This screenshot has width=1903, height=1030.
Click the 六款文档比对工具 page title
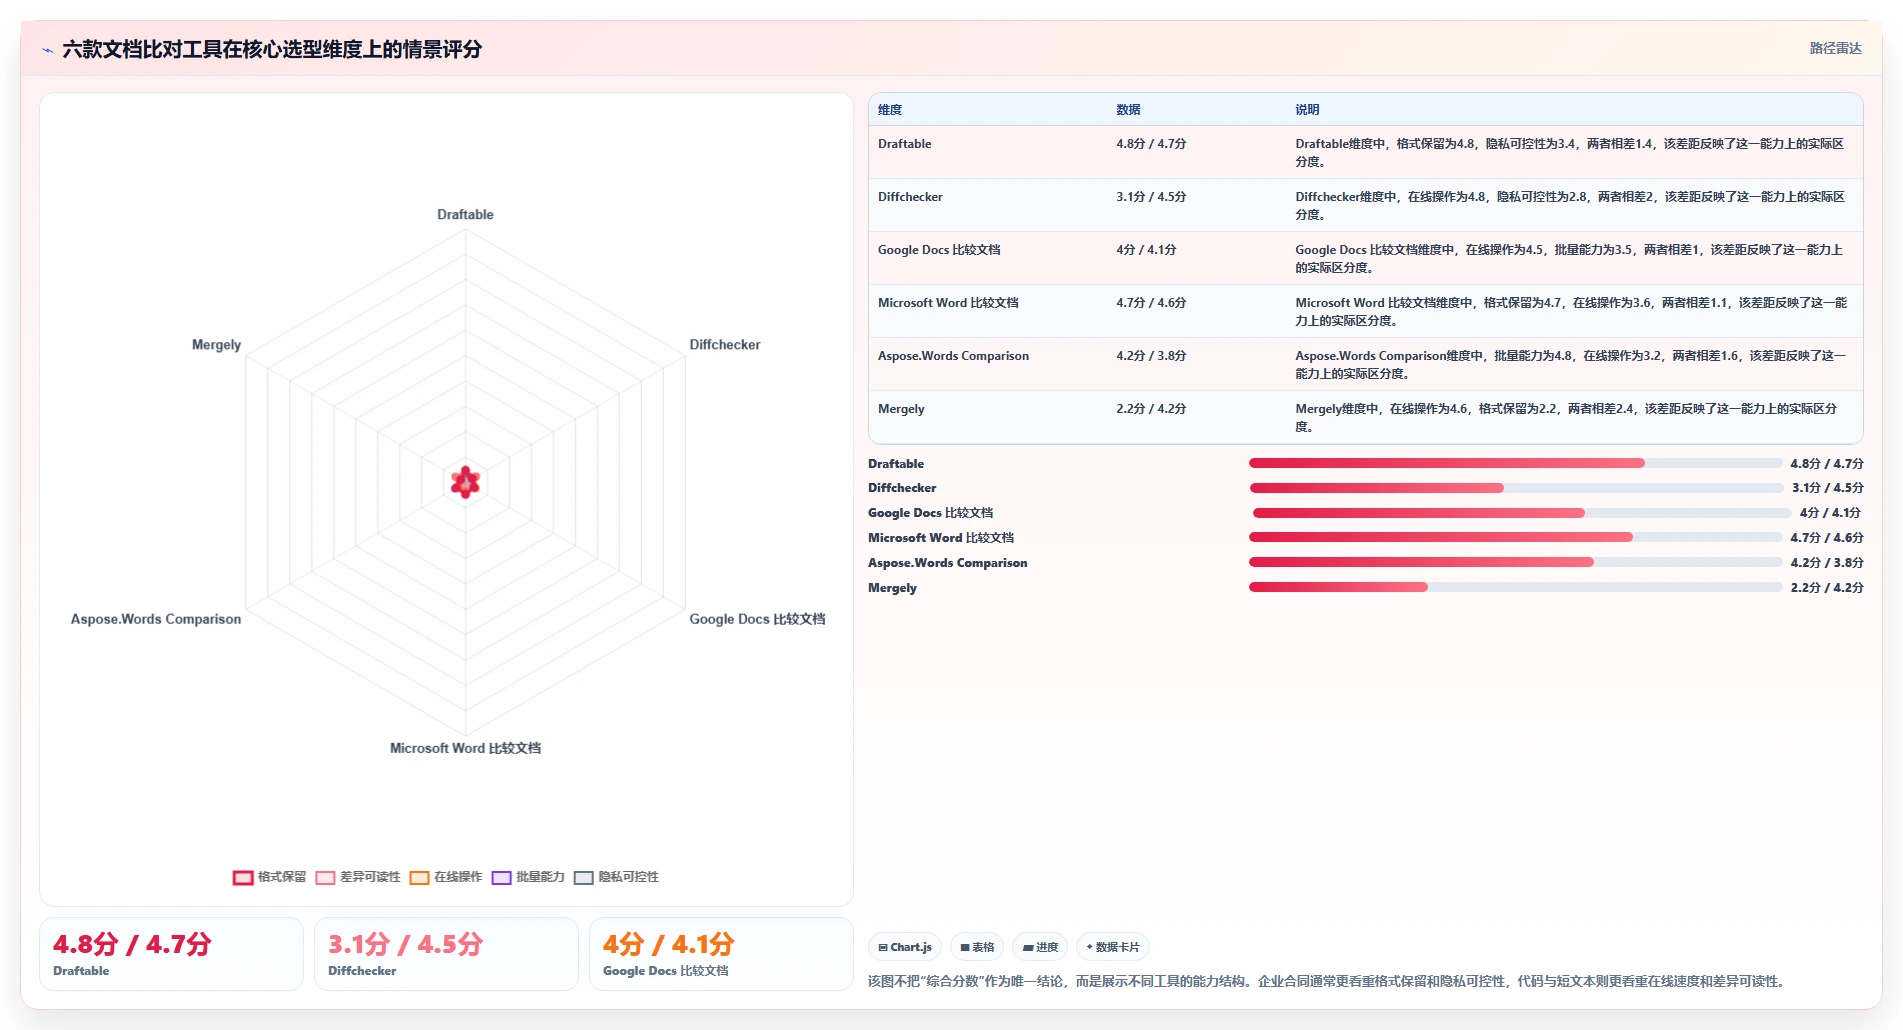point(272,49)
